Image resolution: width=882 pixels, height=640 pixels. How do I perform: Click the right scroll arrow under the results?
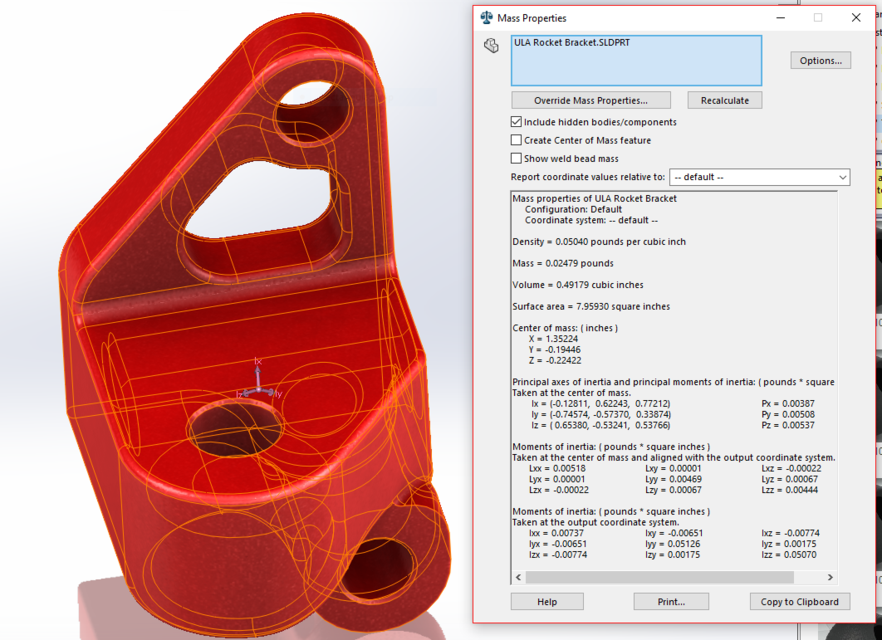click(829, 577)
